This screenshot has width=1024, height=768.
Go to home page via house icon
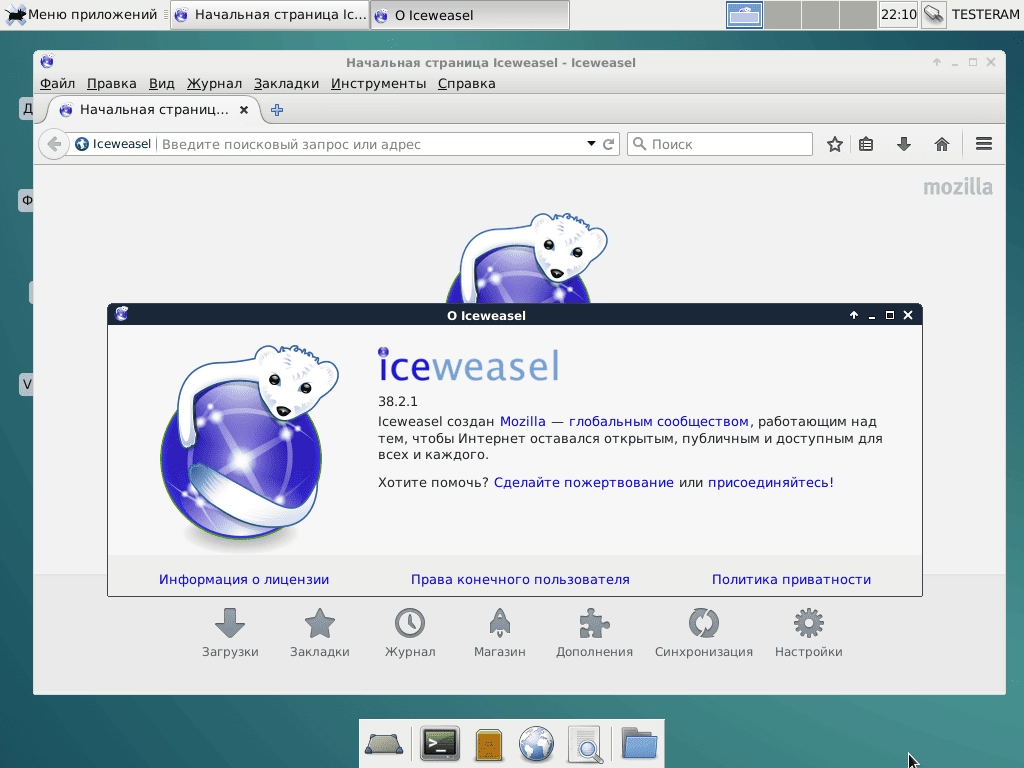(942, 144)
